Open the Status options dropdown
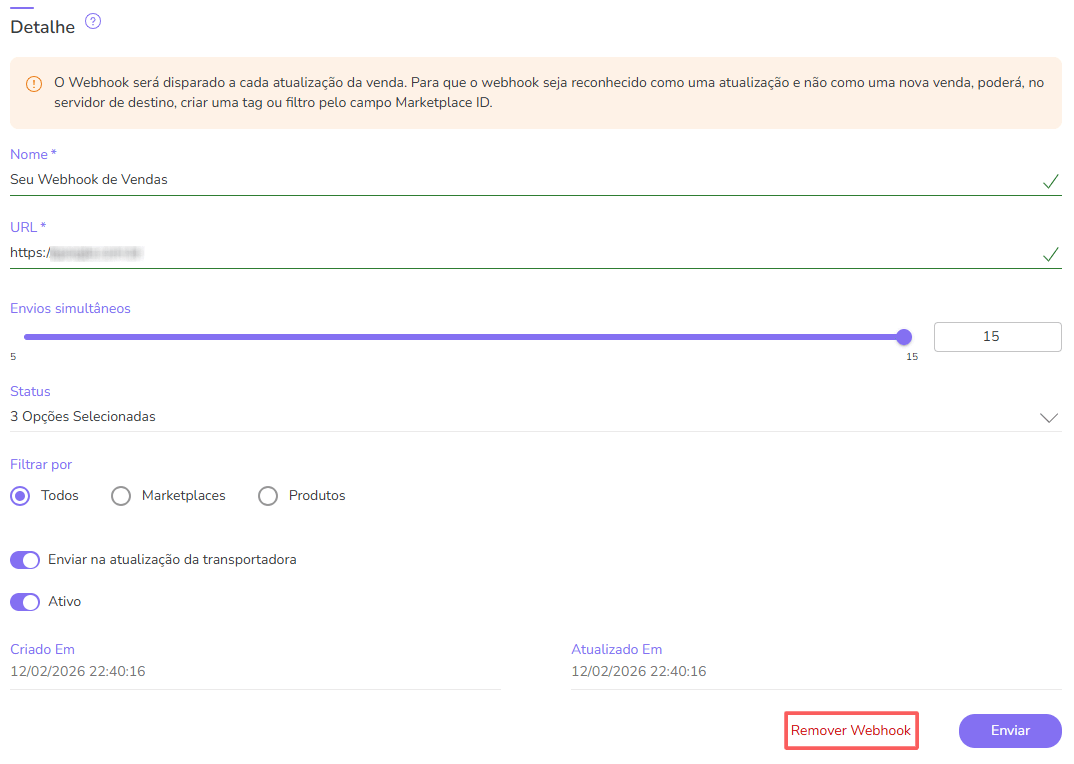The image size is (1074, 764). point(500,416)
